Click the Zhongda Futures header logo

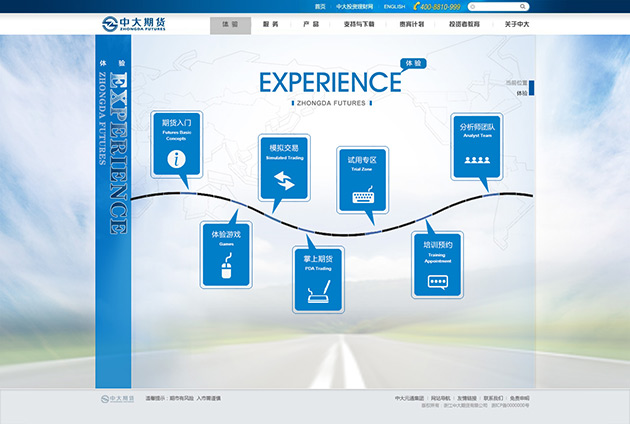(134, 24)
